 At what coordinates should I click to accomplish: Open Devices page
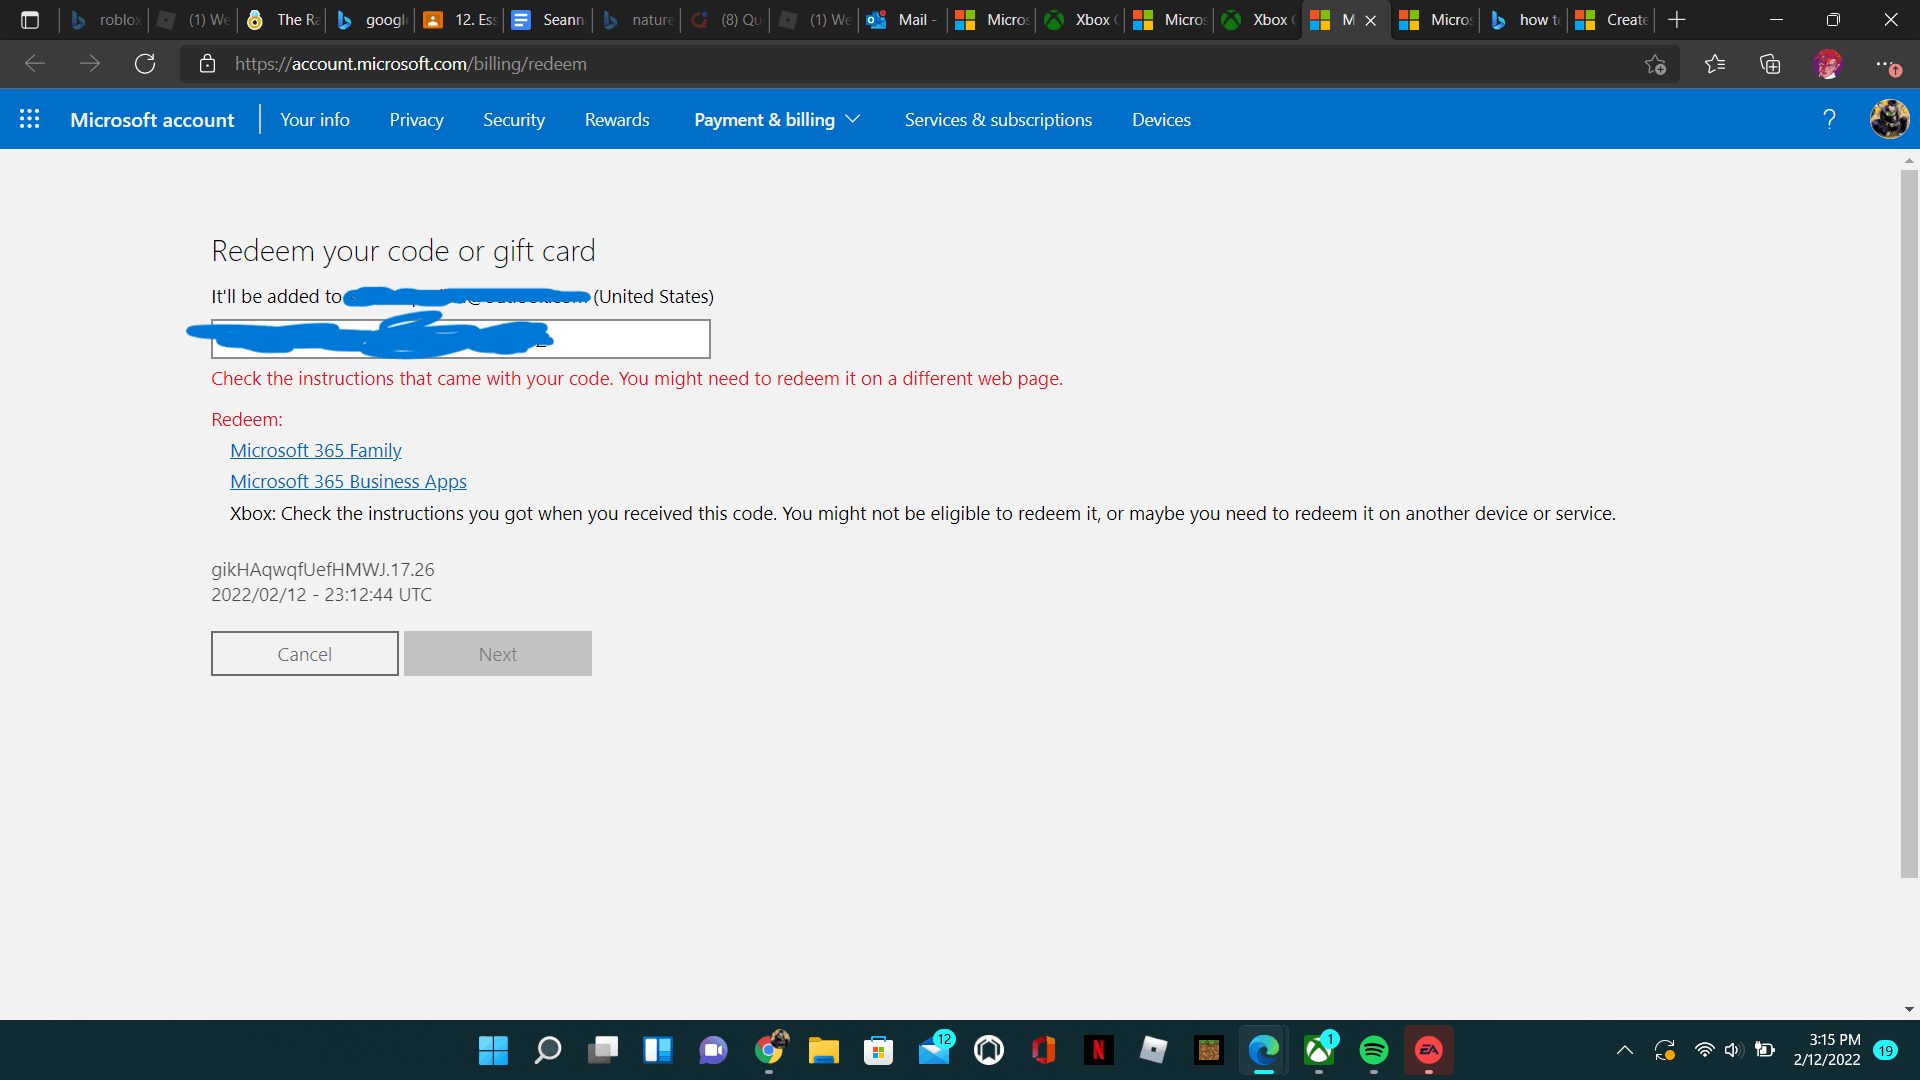click(x=1161, y=119)
